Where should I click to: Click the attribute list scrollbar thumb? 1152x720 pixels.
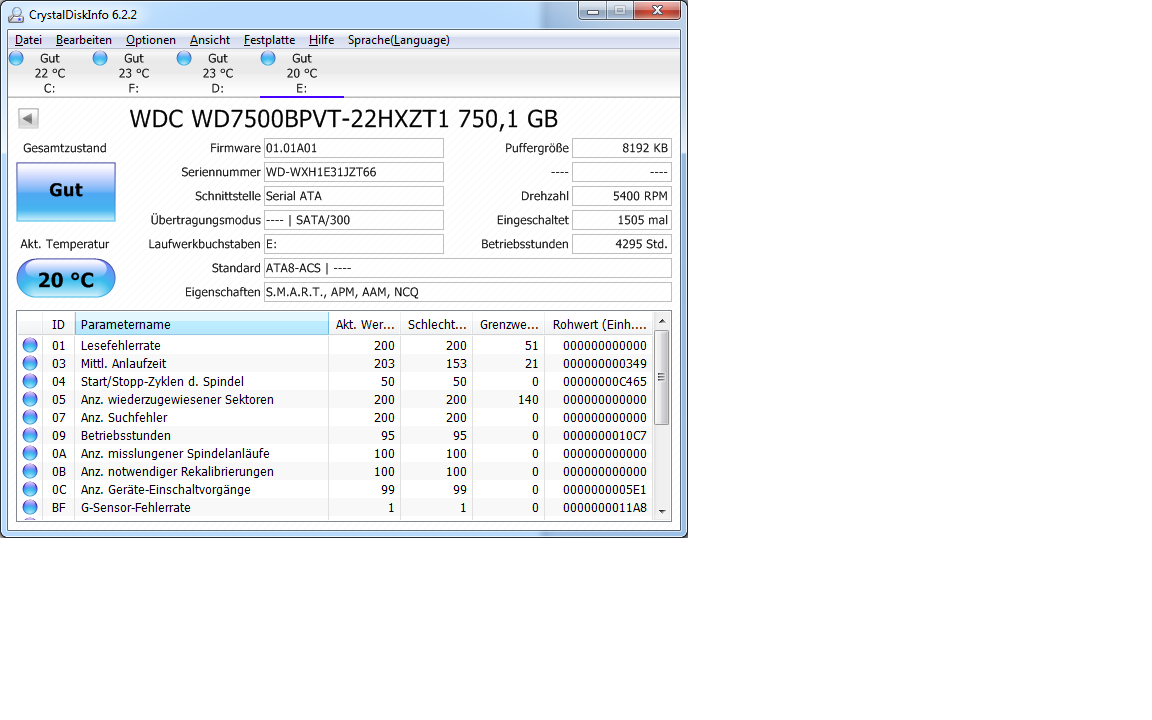point(662,377)
